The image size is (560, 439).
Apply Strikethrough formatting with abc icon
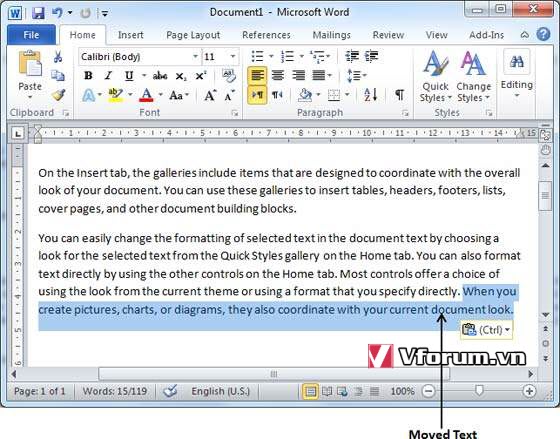160,75
